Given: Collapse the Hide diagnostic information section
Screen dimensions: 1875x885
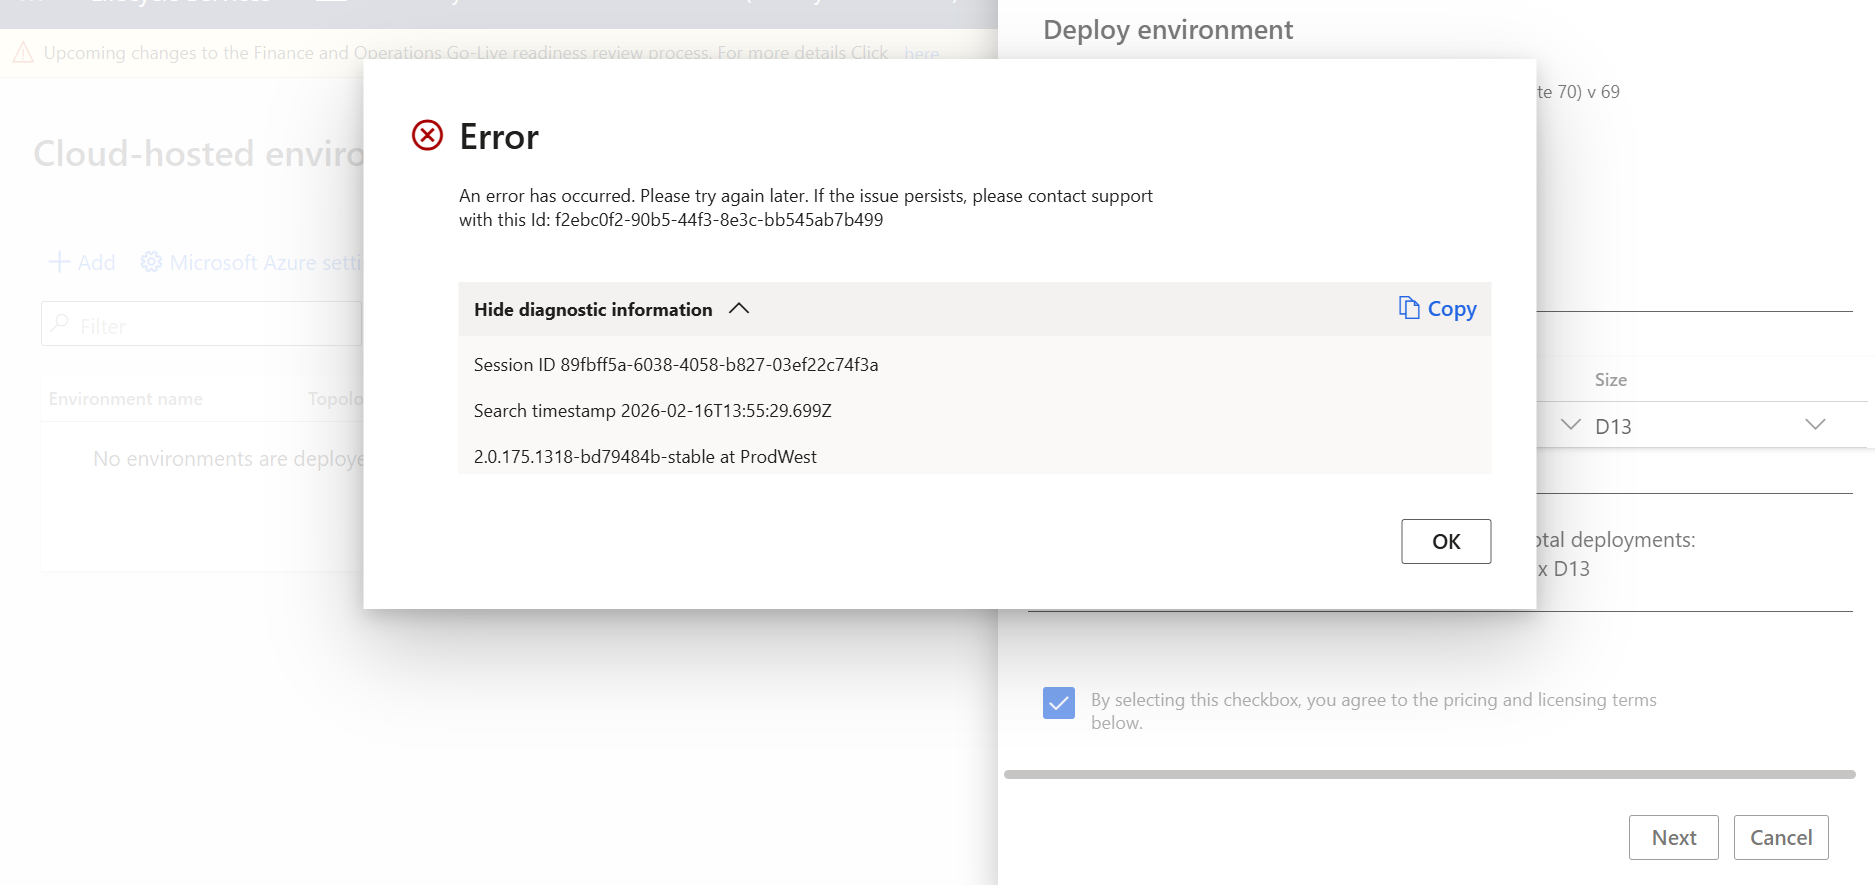Looking at the screenshot, I should tap(611, 309).
